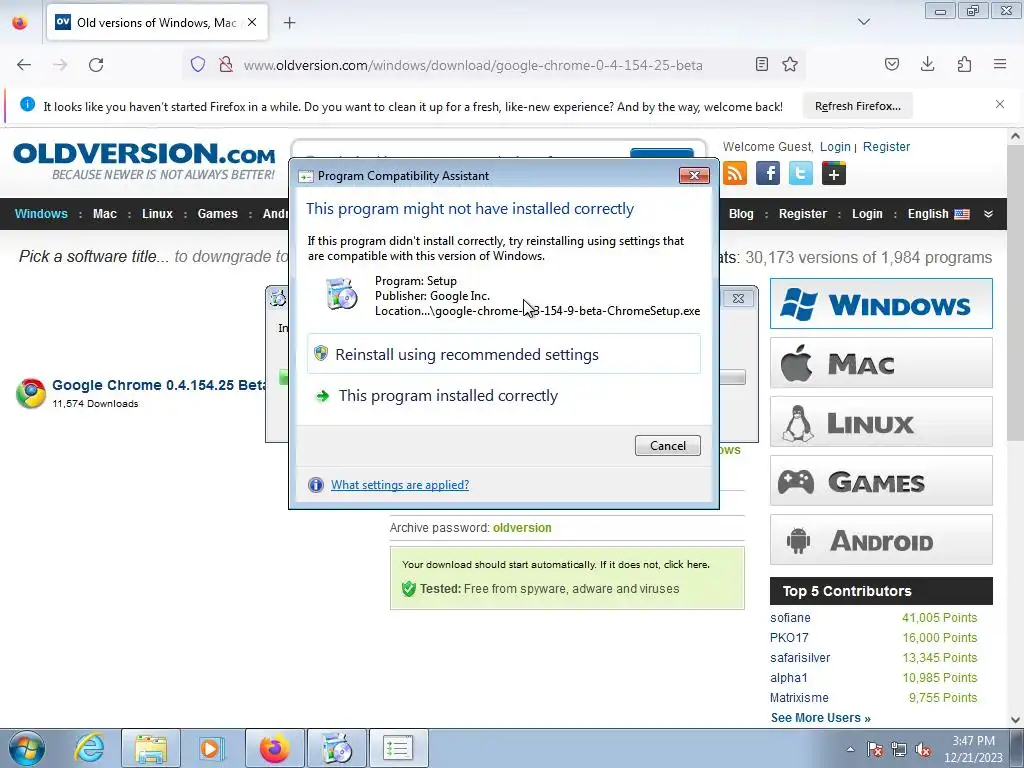Open the Firefox hamburger menu
This screenshot has width=1024, height=768.
(x=1000, y=64)
